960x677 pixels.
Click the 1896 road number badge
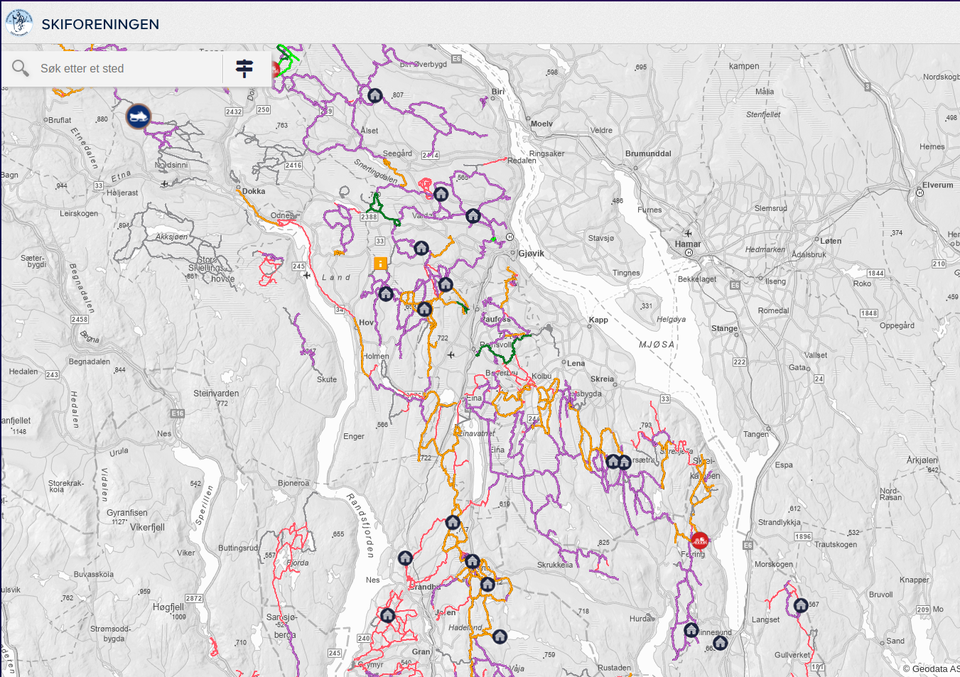click(803, 536)
